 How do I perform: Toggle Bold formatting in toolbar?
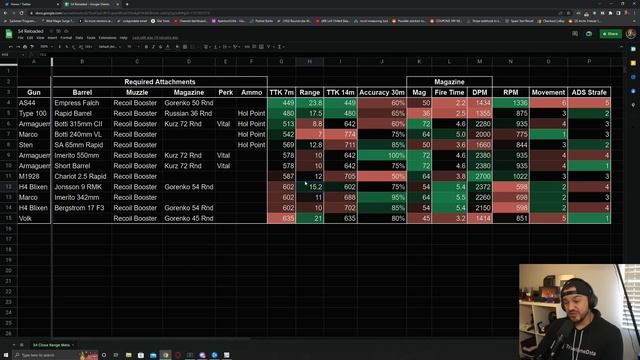click(x=146, y=47)
